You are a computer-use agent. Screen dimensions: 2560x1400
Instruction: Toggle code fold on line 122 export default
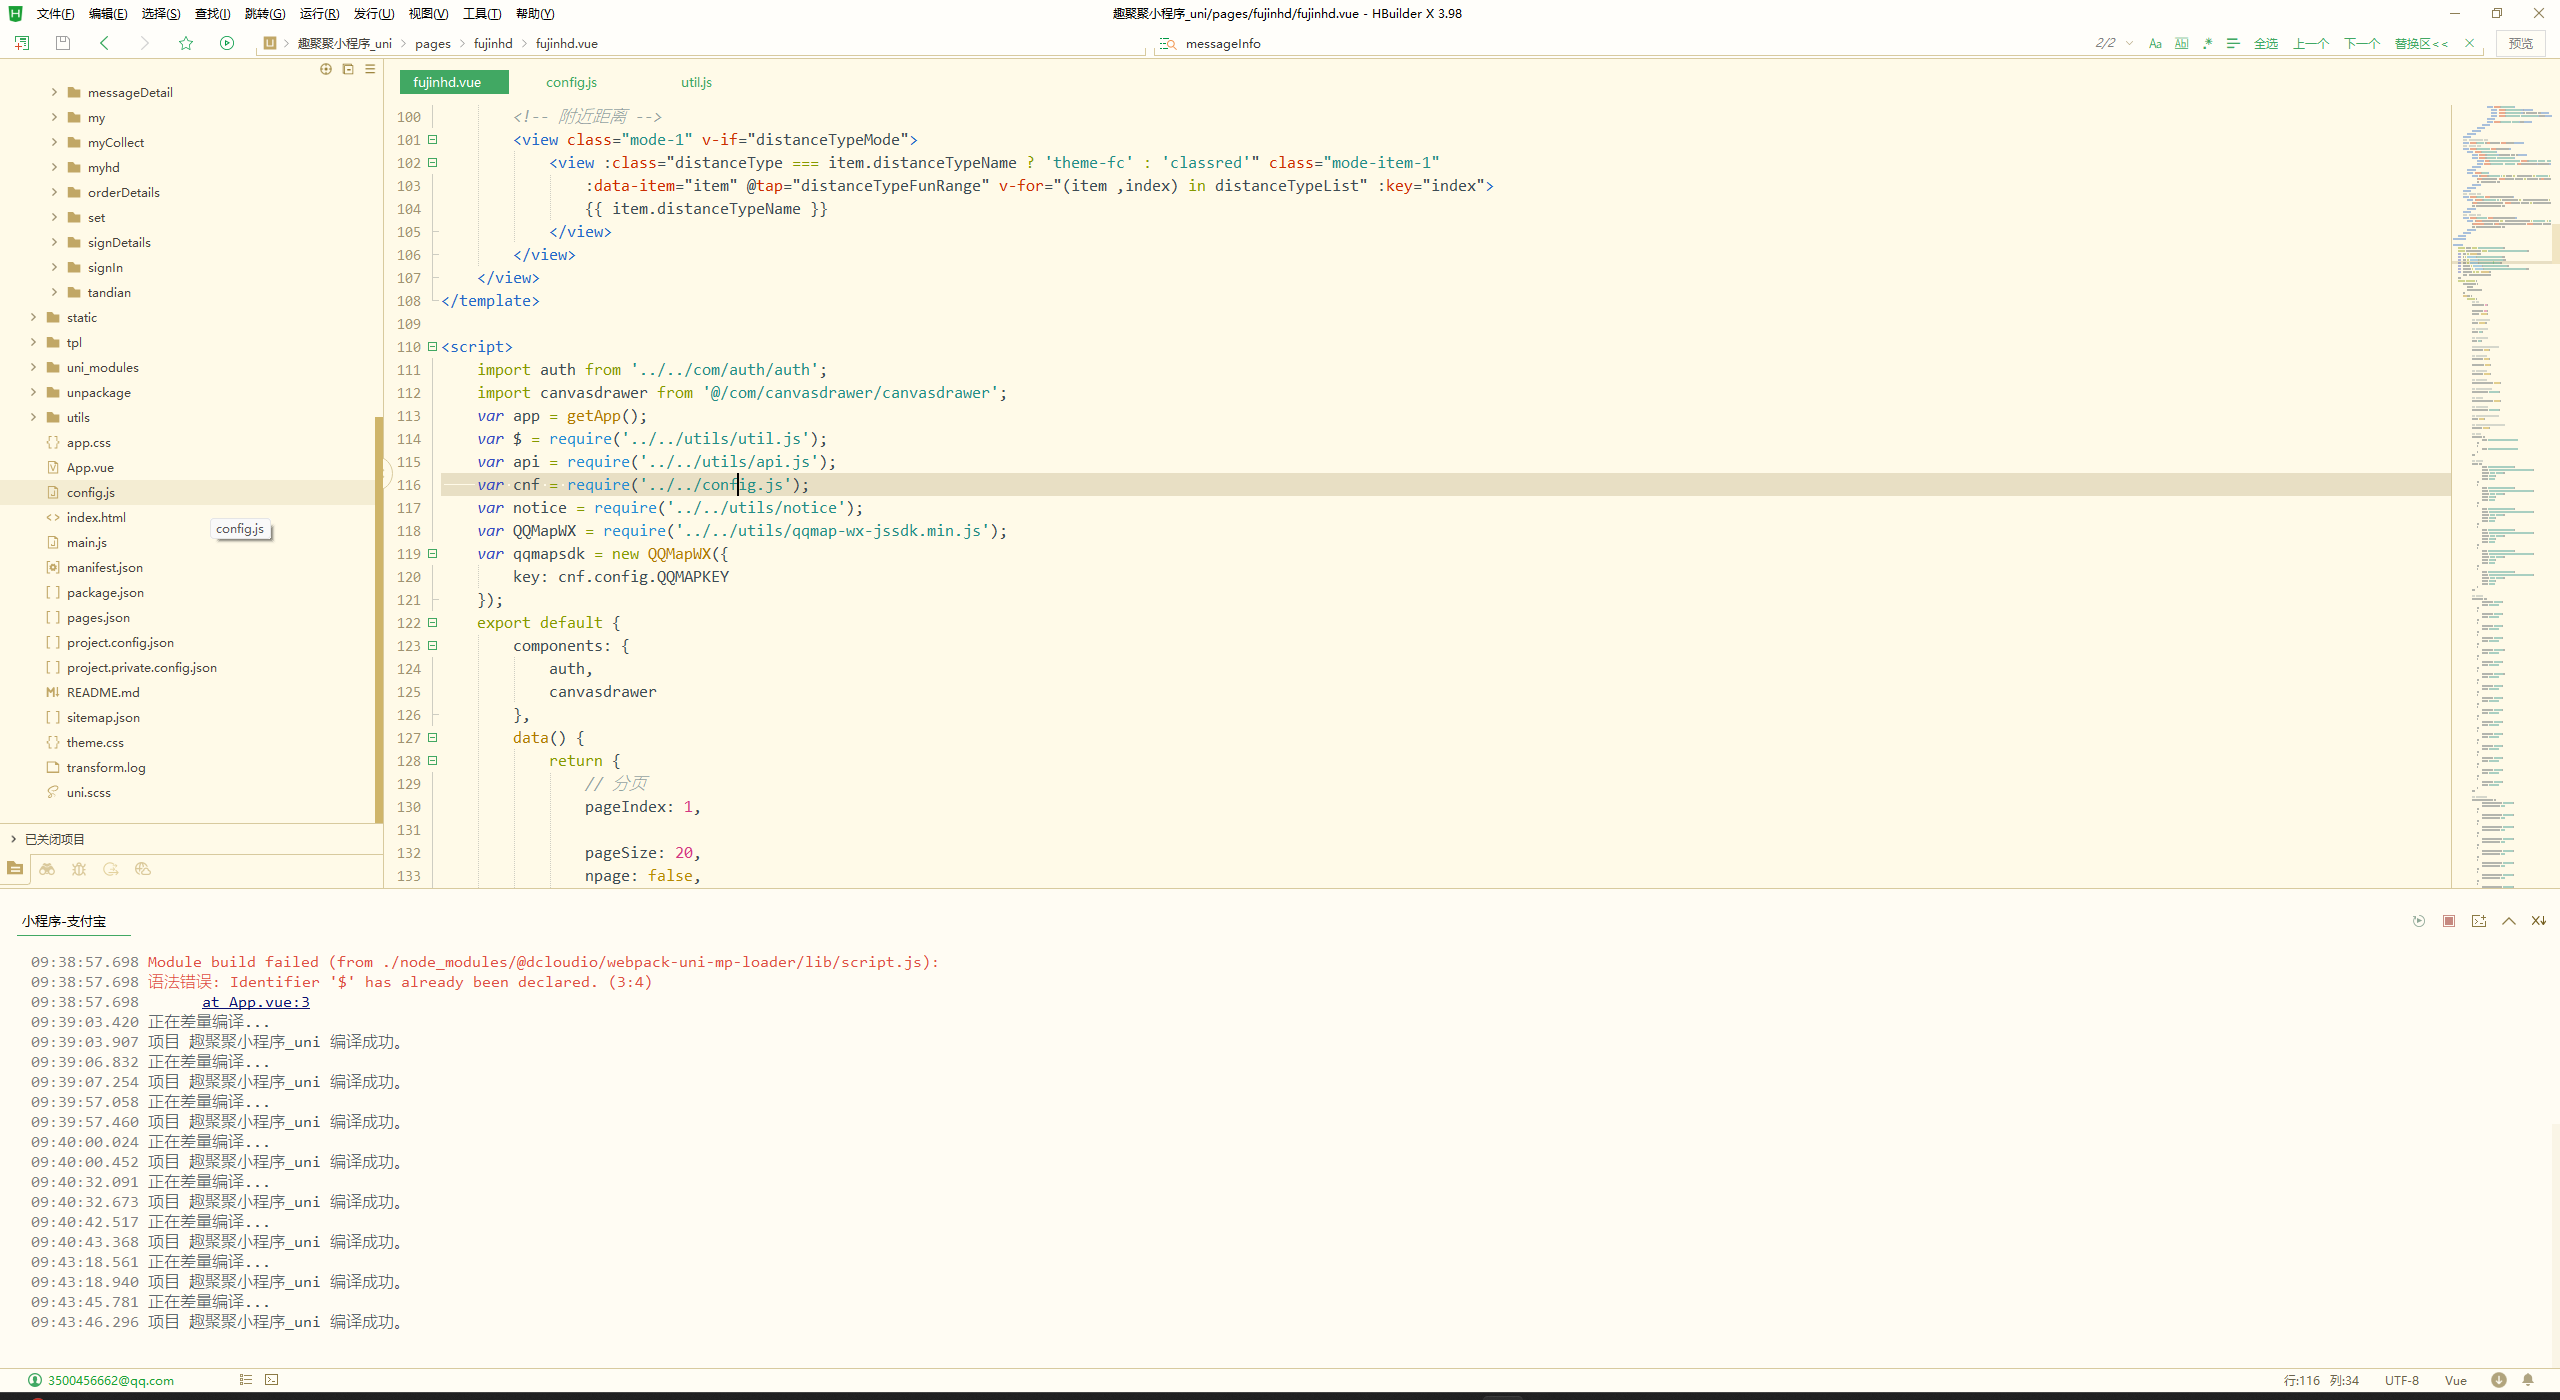[x=433, y=623]
